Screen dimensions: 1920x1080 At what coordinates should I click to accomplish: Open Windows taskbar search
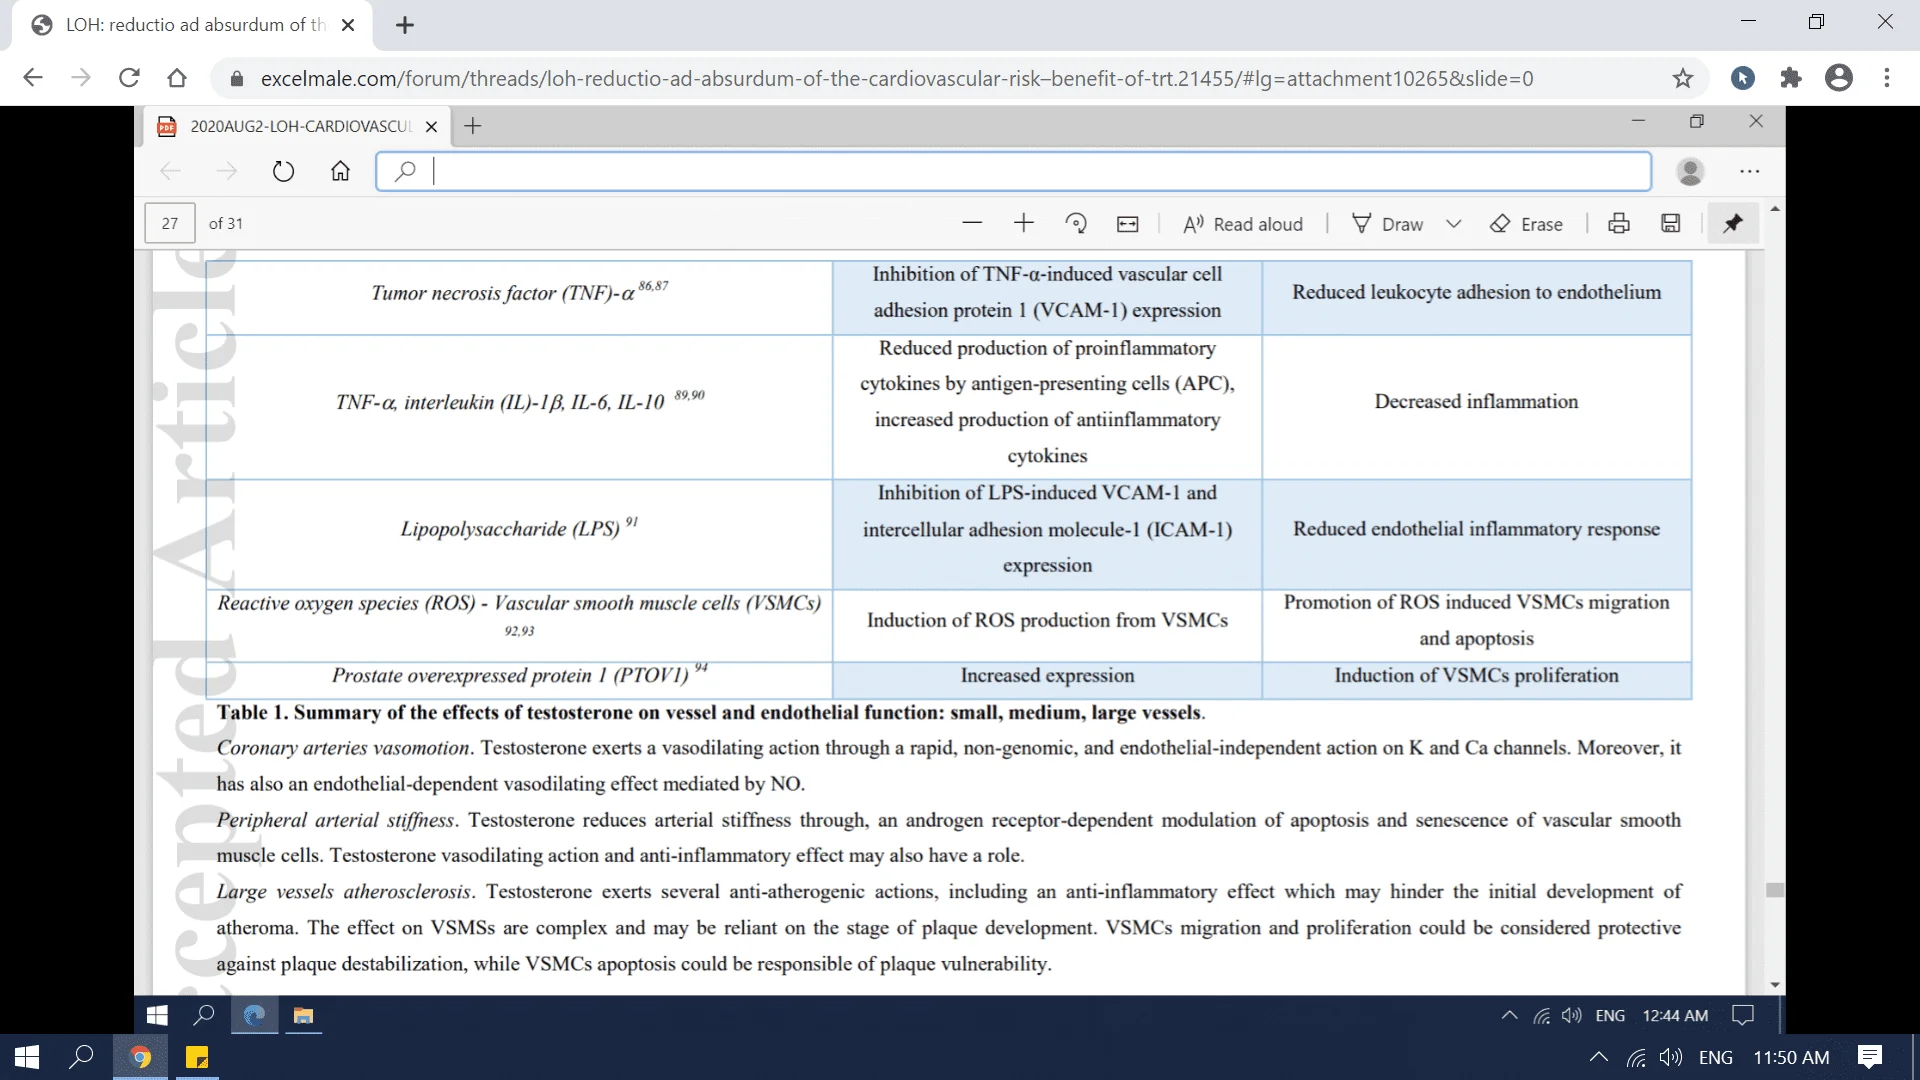[x=81, y=1057]
